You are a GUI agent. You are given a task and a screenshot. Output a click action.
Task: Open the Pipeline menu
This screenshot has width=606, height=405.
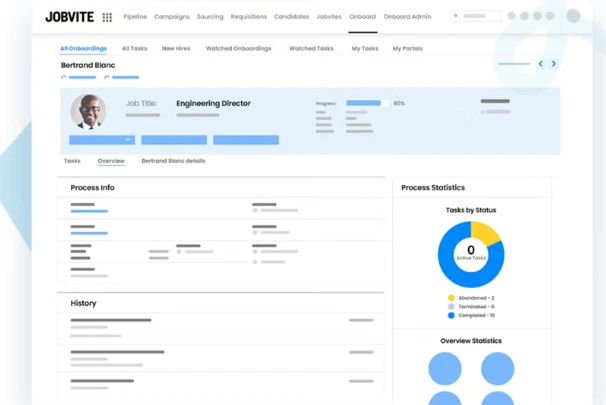coord(135,17)
